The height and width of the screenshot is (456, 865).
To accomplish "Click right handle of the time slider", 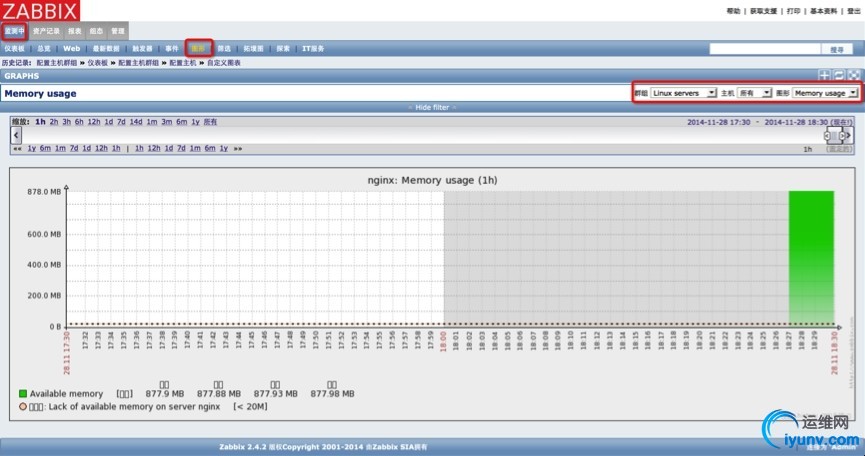I will pos(842,136).
